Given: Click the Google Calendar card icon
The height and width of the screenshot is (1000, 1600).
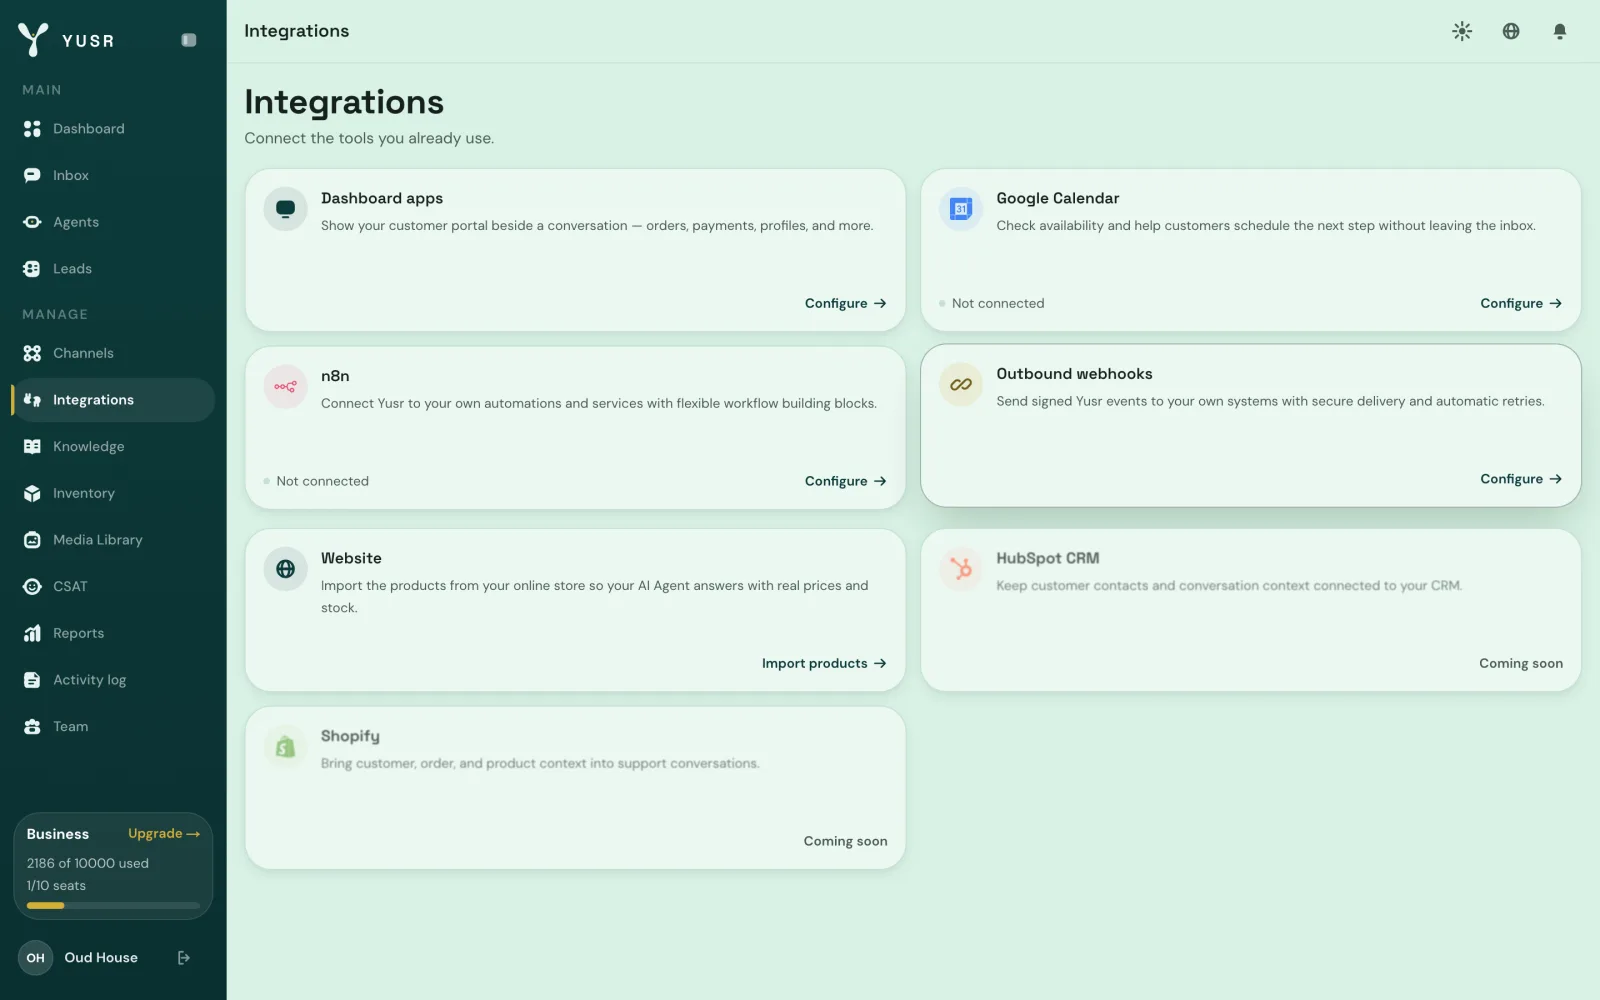Looking at the screenshot, I should tap(961, 209).
